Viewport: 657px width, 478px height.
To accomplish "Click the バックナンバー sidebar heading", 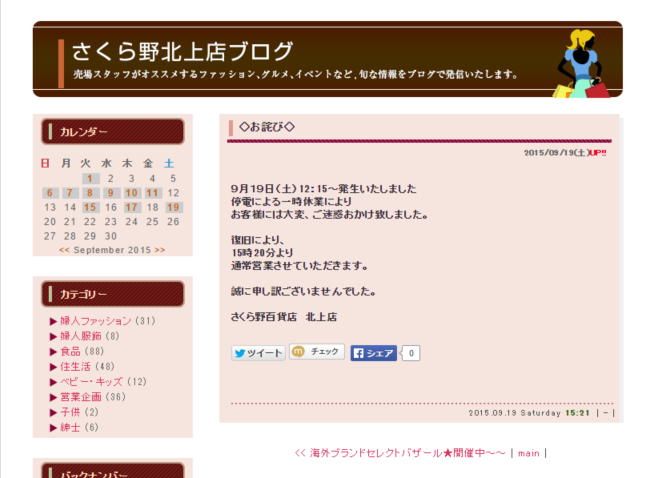I will (113, 471).
